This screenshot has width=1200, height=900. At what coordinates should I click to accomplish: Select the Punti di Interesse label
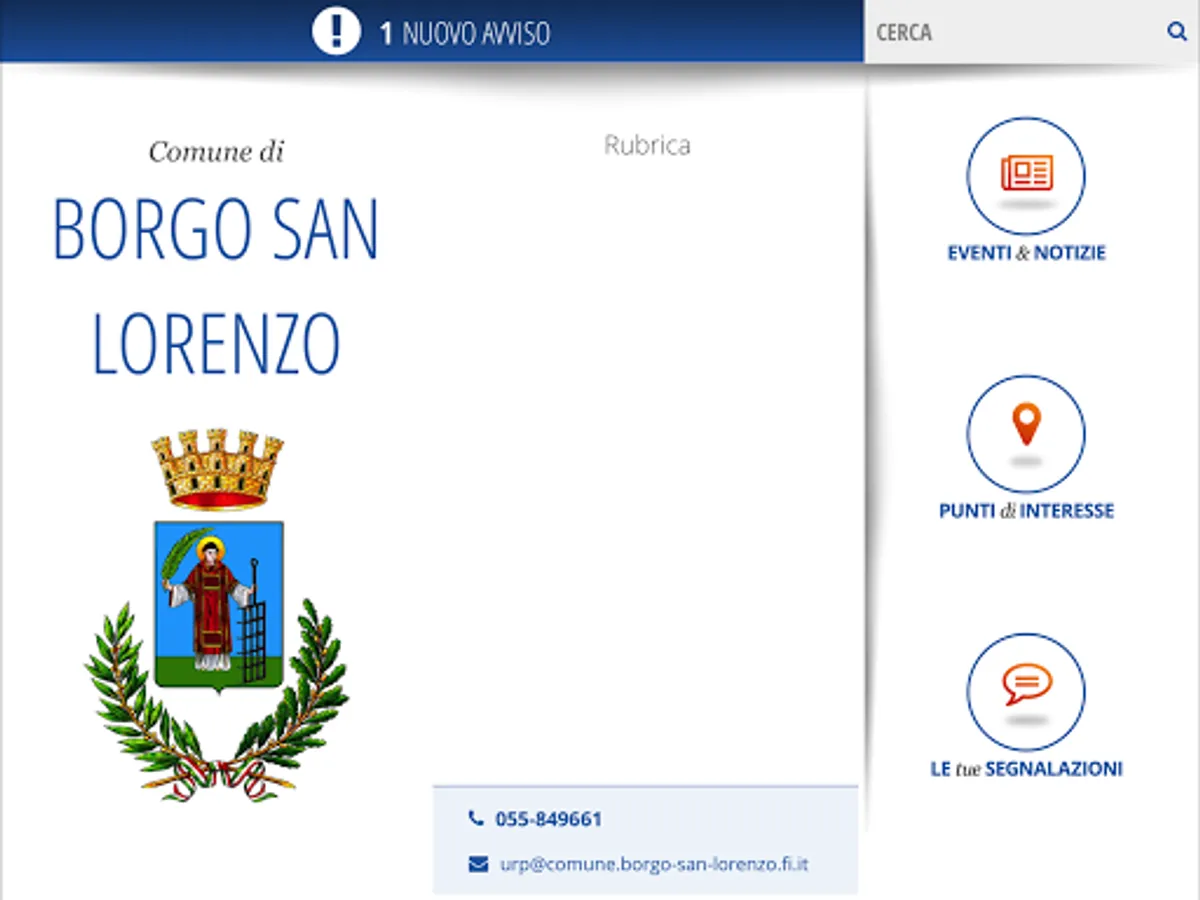1026,511
